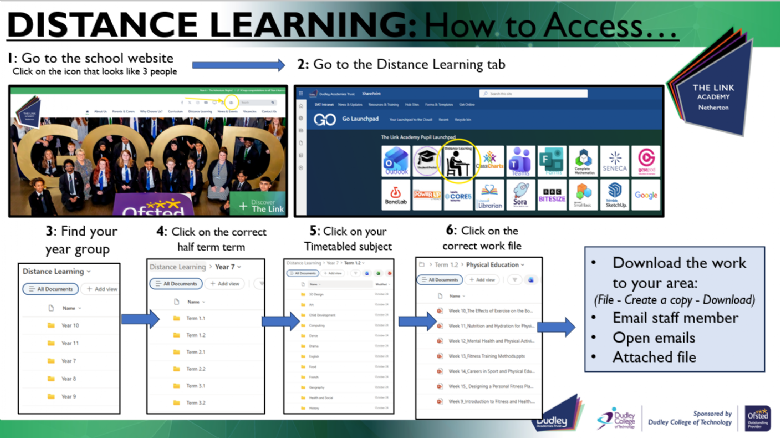Open the SketchUp tile
This screenshot has height=438, width=780.
point(615,195)
